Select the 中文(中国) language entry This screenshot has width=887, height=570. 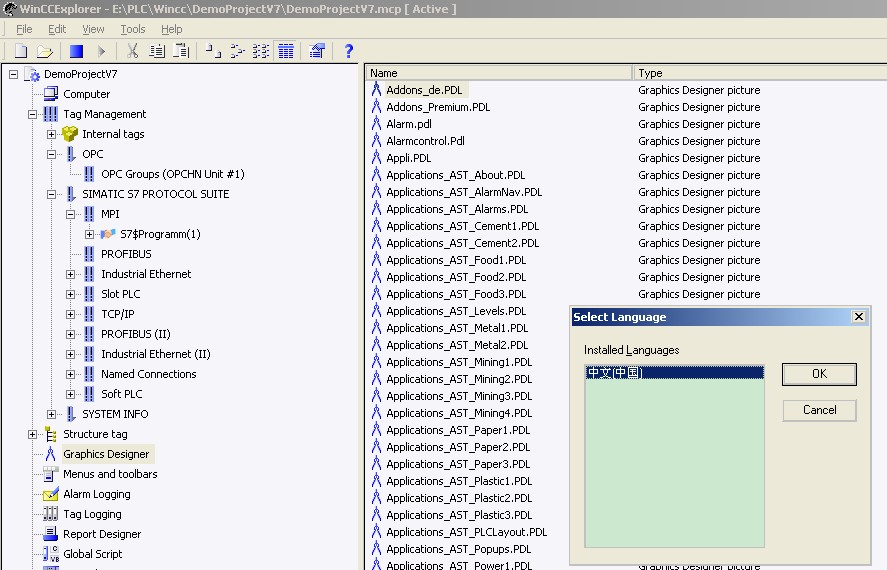point(614,373)
